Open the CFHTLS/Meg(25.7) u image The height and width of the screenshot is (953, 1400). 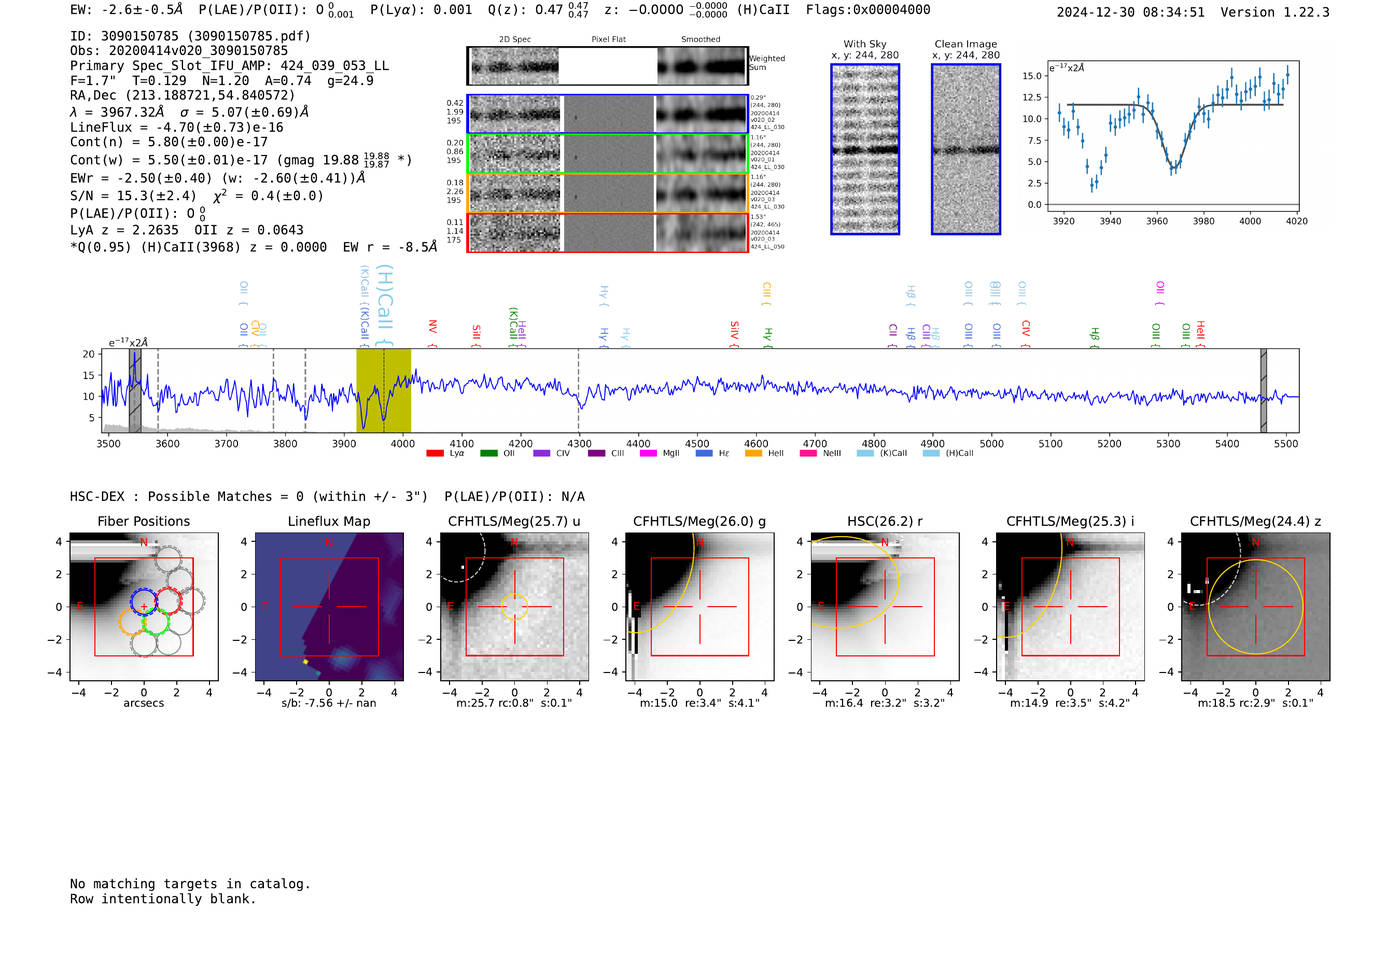[x=514, y=607]
